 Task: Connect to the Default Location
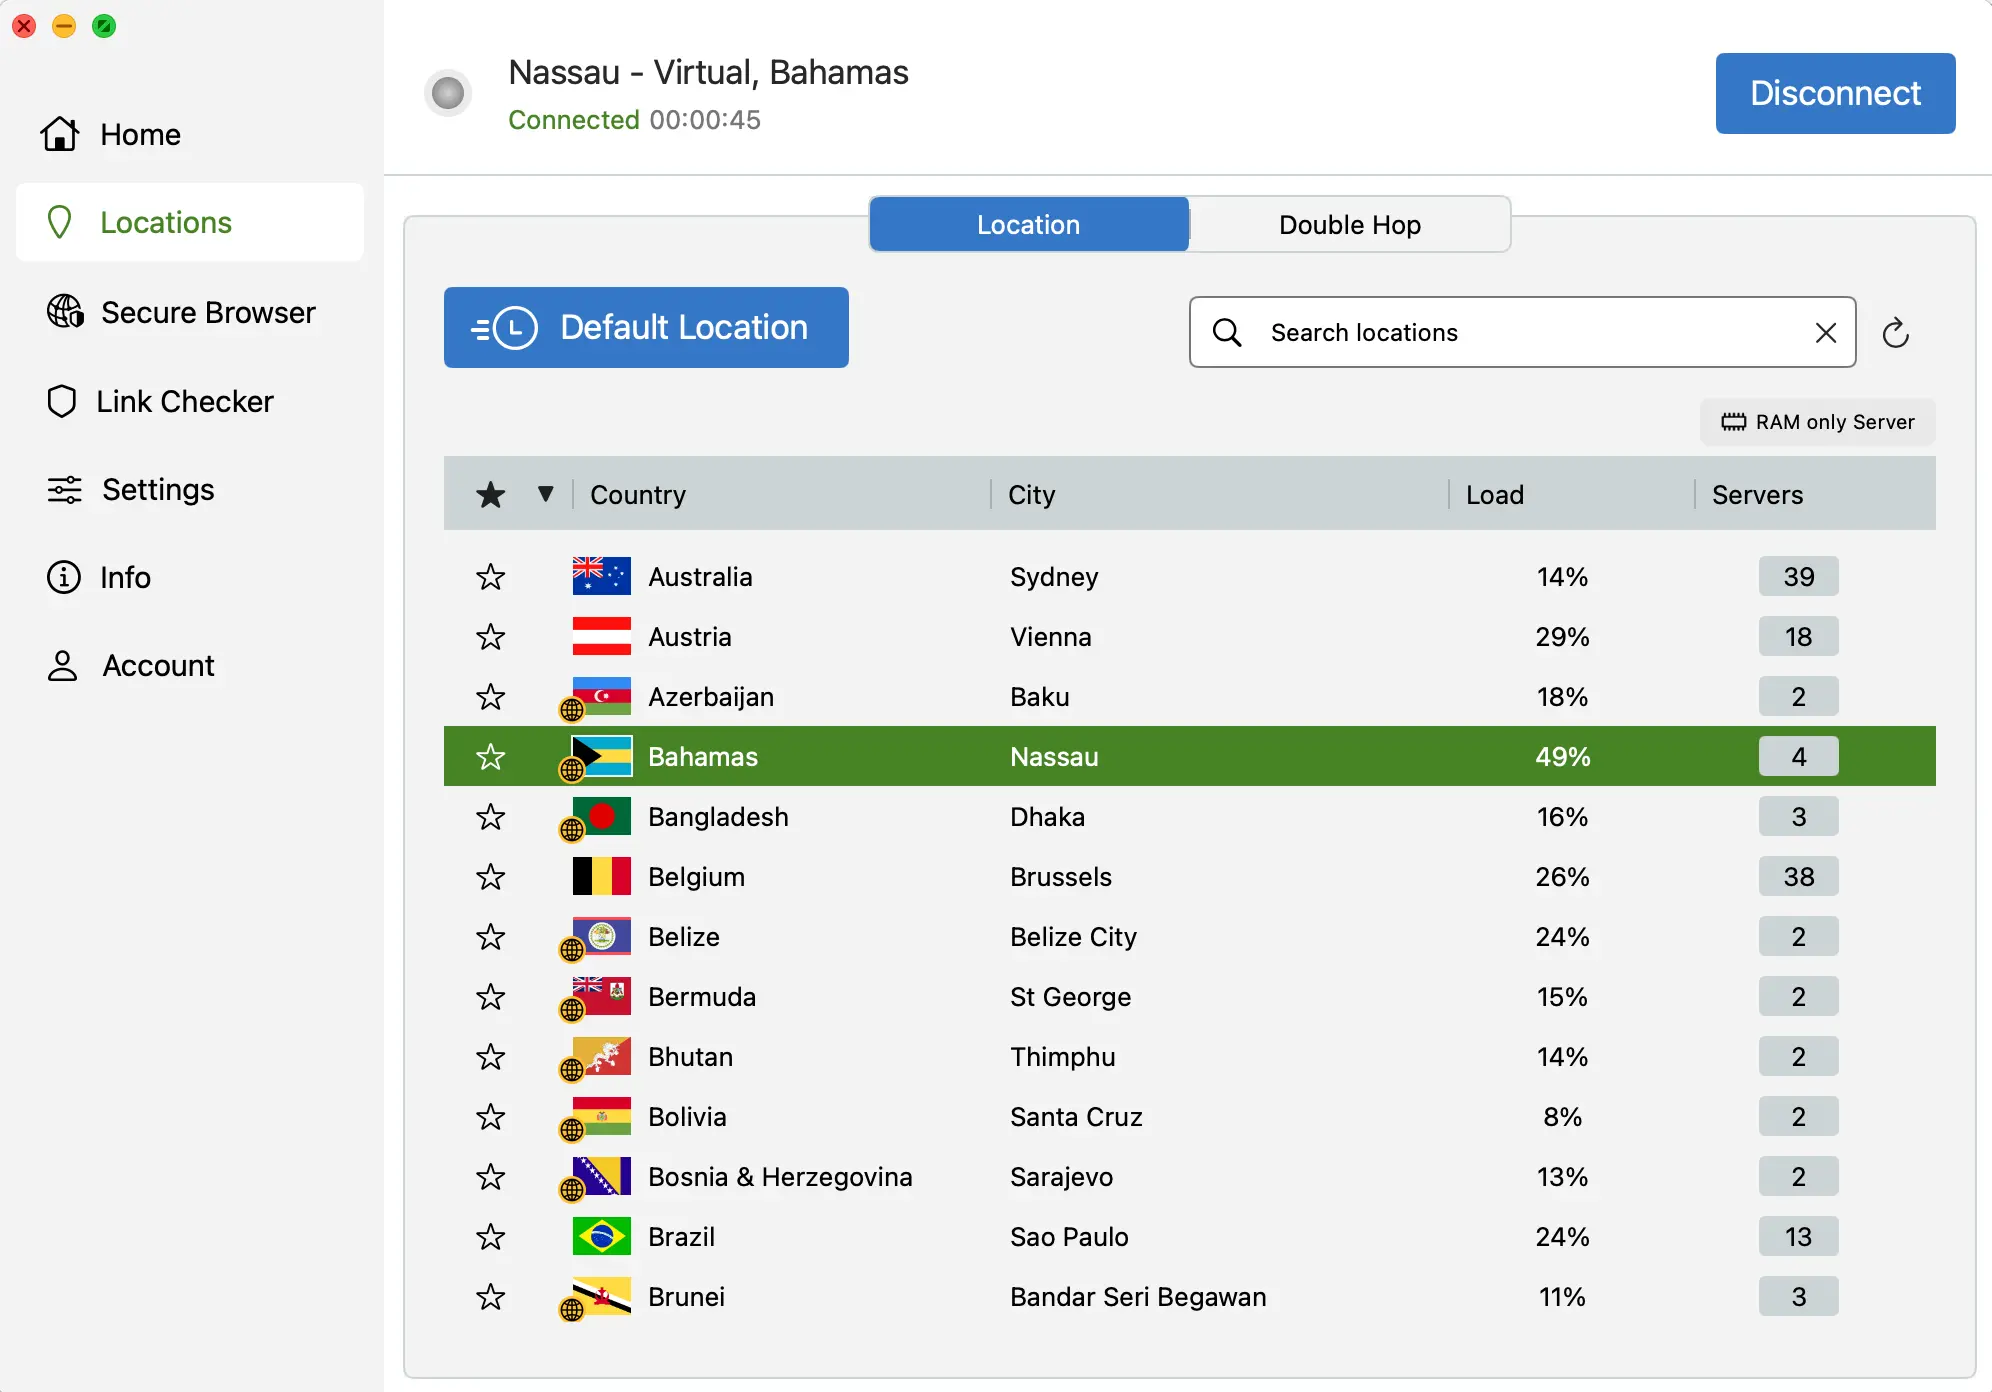point(645,327)
